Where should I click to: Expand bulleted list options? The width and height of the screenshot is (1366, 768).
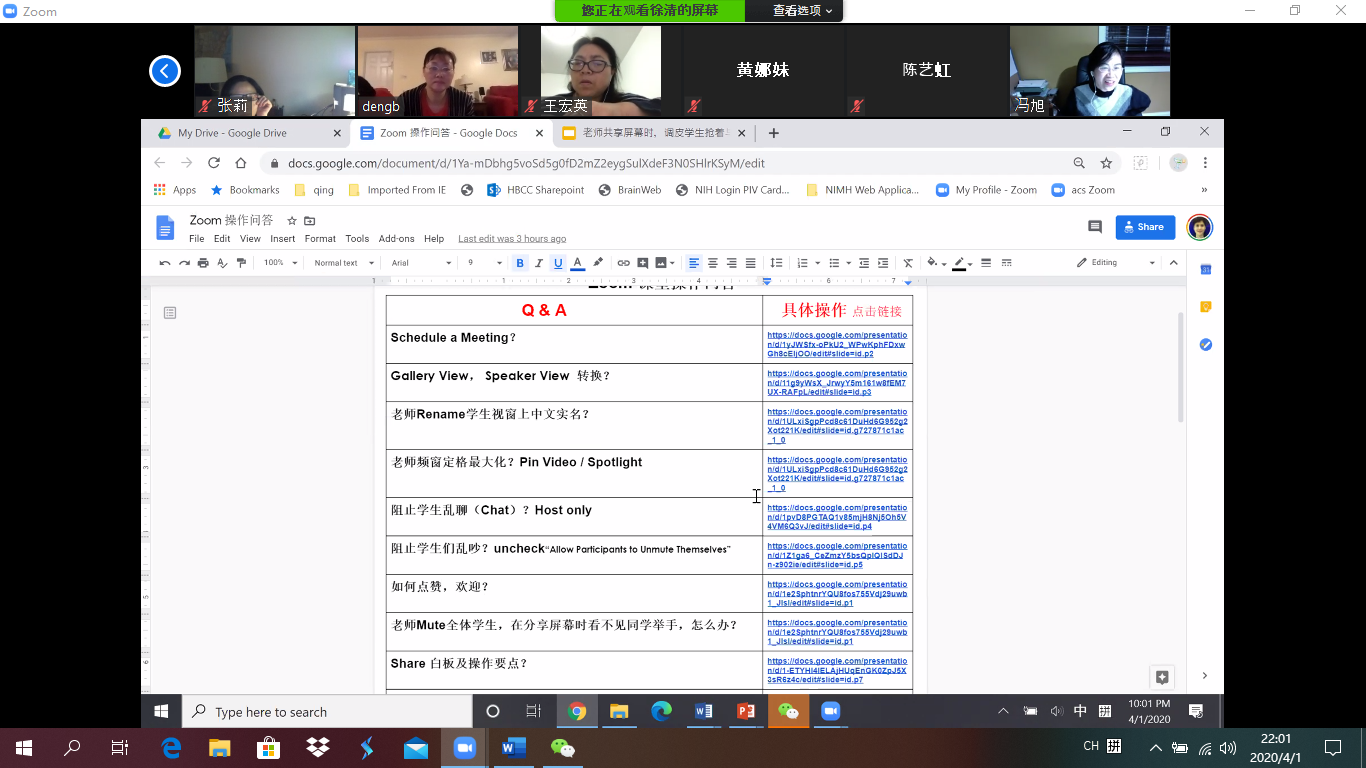(x=848, y=263)
